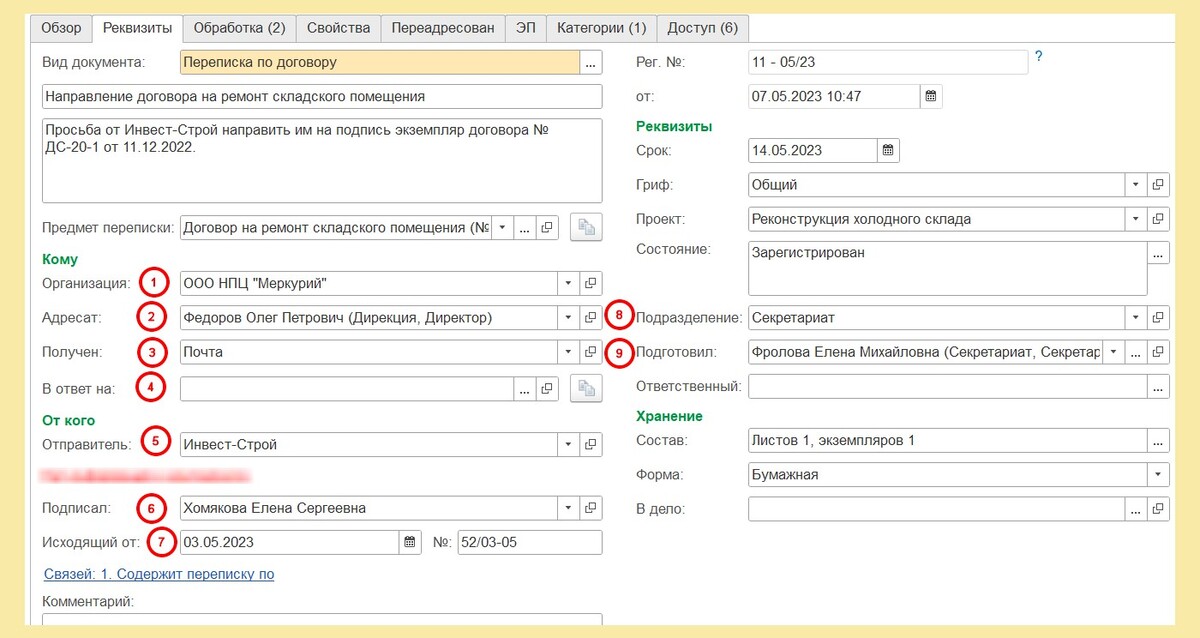Click the Комментарий text field
Image resolution: width=1200 pixels, height=638 pixels.
point(321,620)
